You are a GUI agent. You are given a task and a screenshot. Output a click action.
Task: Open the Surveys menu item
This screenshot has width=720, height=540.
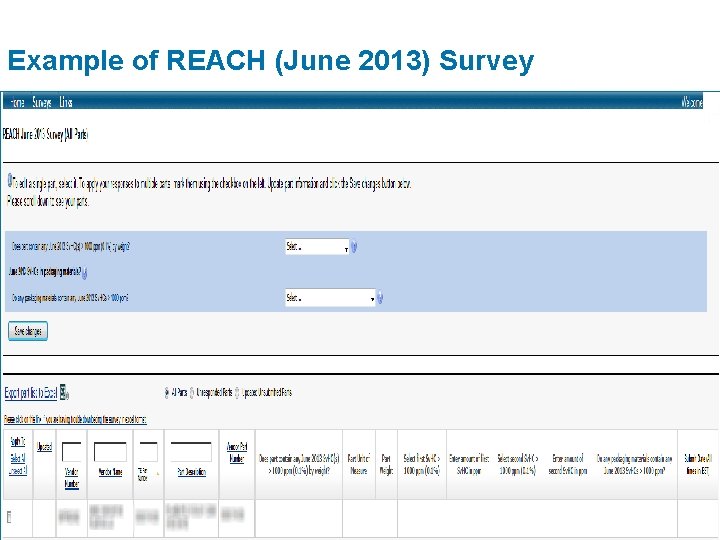coord(42,102)
